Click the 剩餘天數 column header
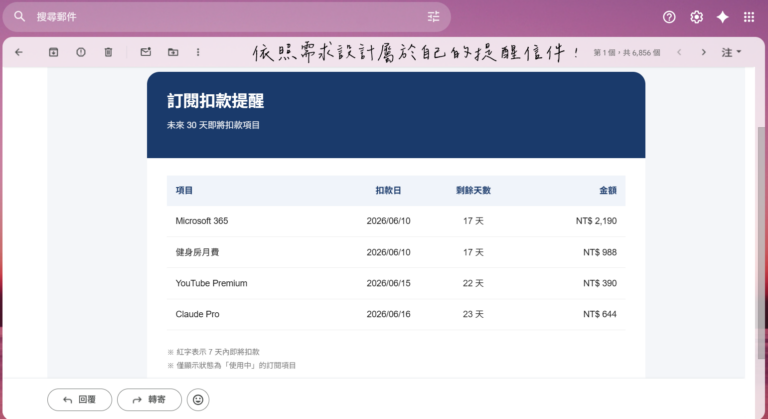This screenshot has width=768, height=419. 473,190
